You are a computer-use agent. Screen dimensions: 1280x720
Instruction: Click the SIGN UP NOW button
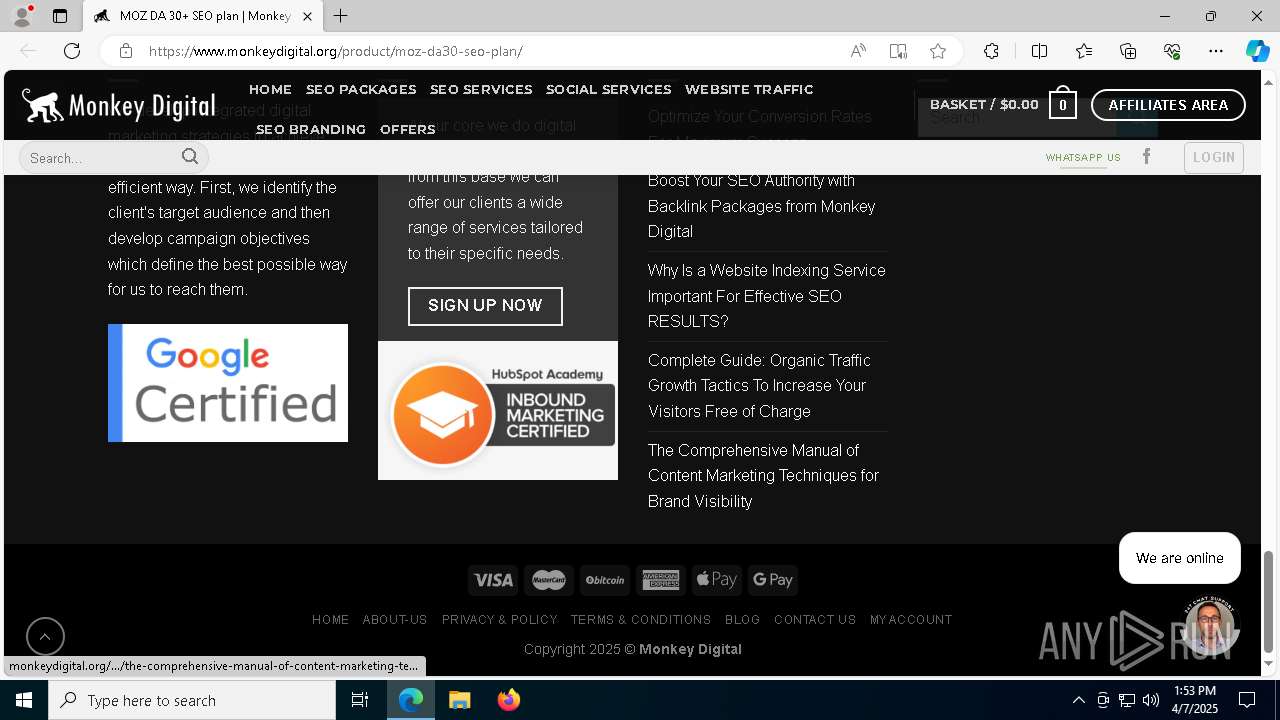tap(485, 306)
